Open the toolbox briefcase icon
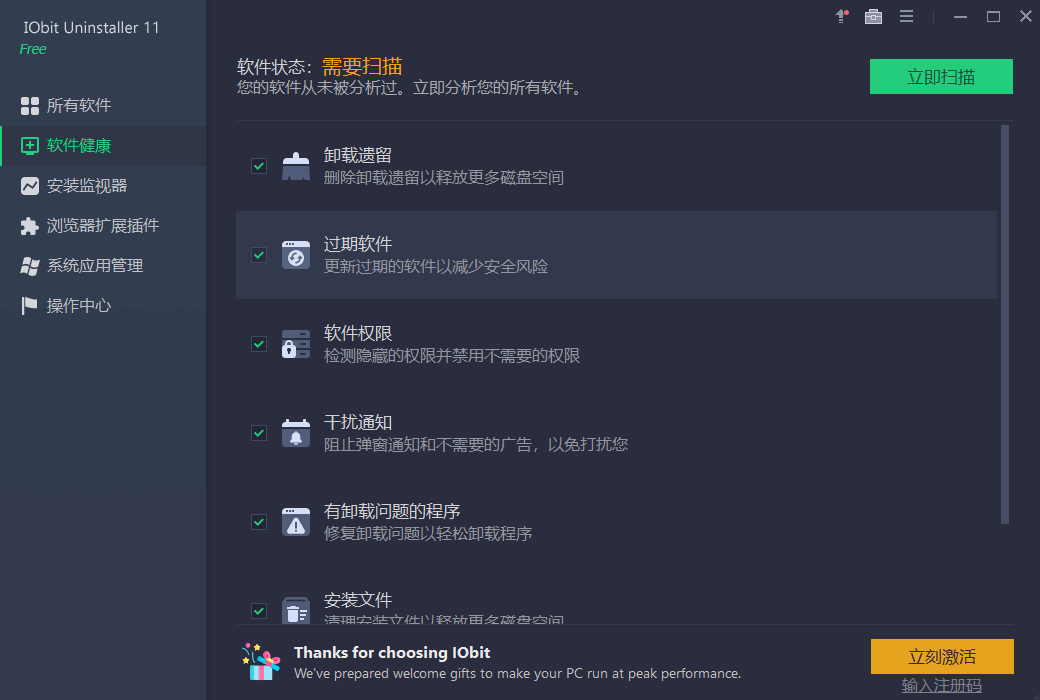 (874, 16)
